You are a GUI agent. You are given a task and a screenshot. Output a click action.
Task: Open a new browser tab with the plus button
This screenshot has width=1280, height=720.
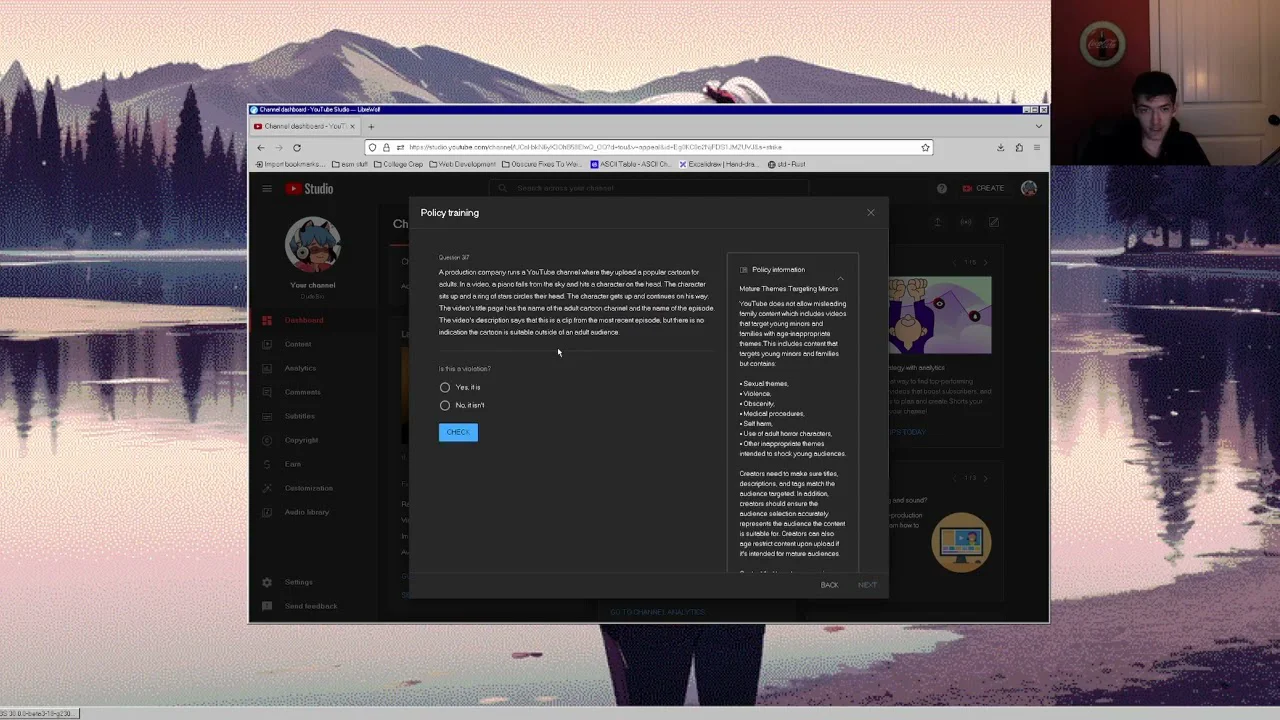(x=371, y=126)
